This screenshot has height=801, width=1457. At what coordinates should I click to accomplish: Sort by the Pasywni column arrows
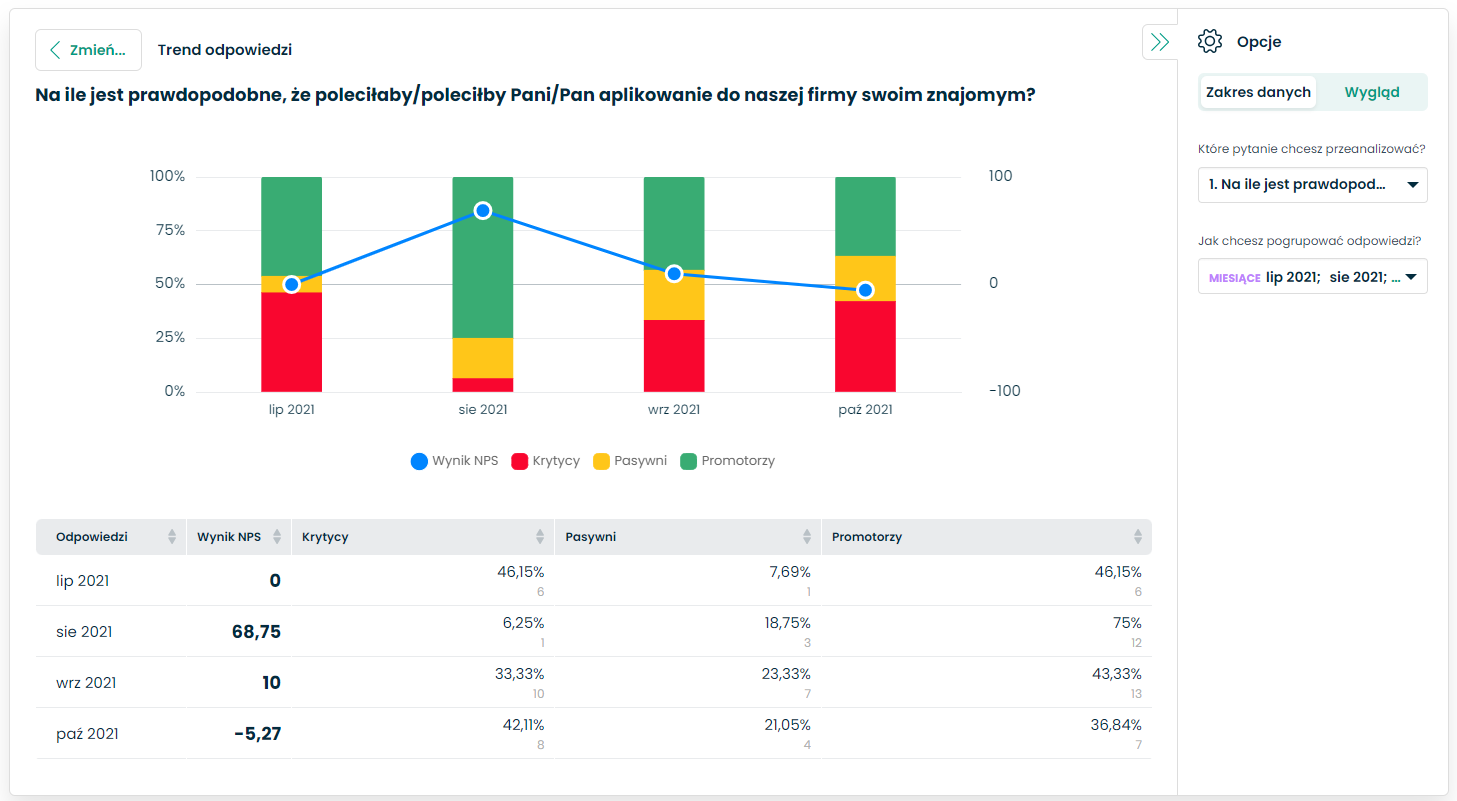(x=807, y=537)
